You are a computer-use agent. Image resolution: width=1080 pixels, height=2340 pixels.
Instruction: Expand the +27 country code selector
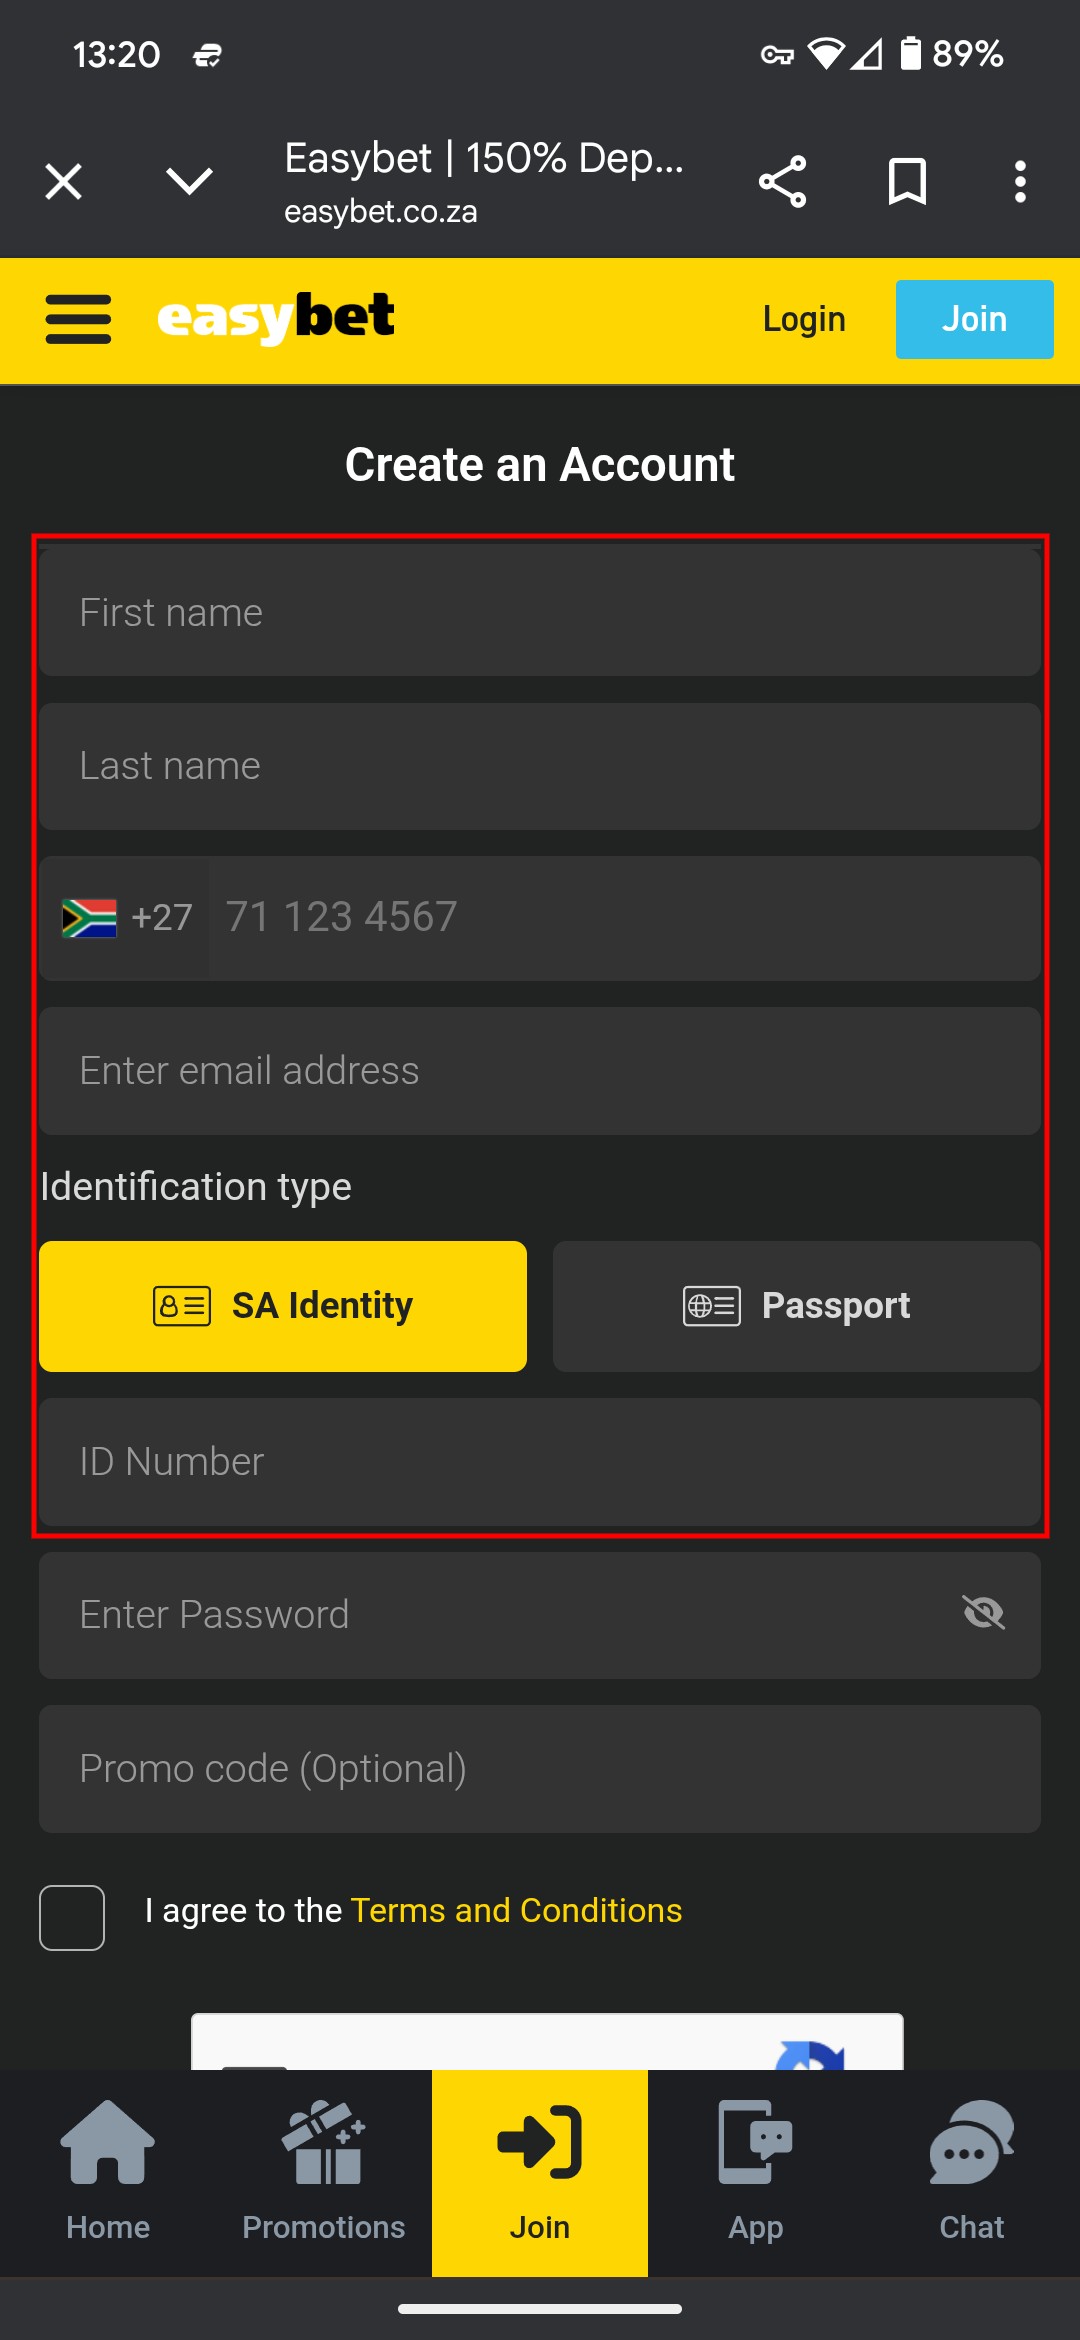tap(126, 917)
